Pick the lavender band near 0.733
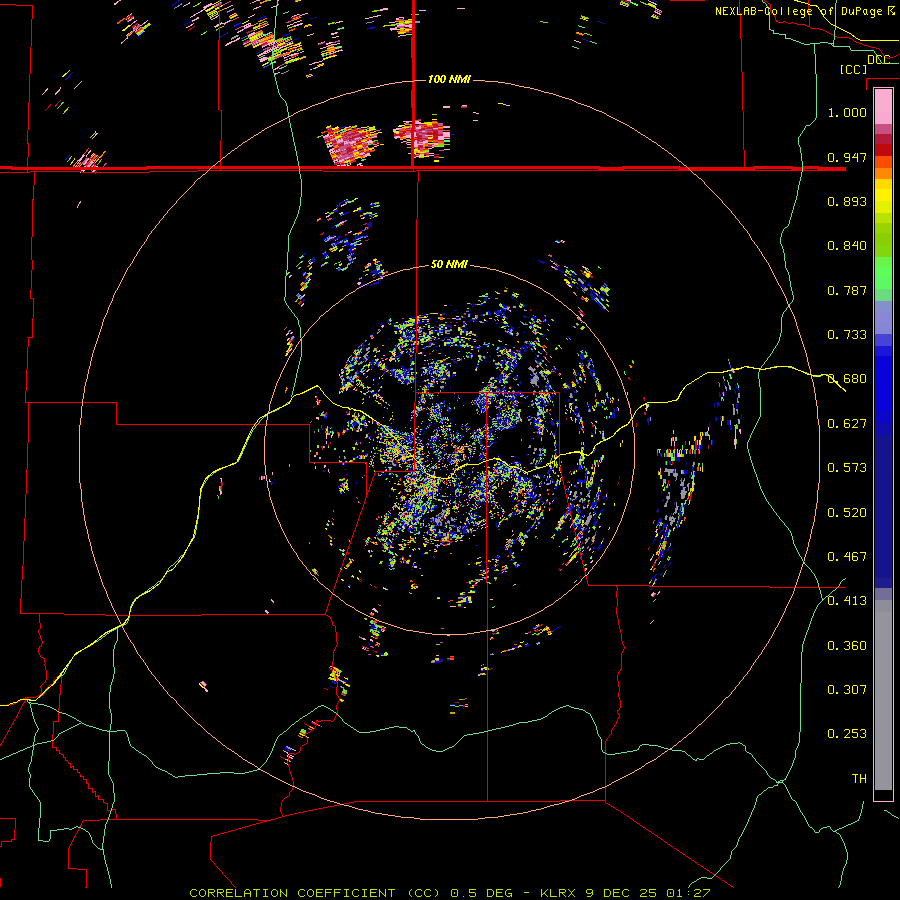Image resolution: width=900 pixels, height=900 pixels. (x=883, y=317)
